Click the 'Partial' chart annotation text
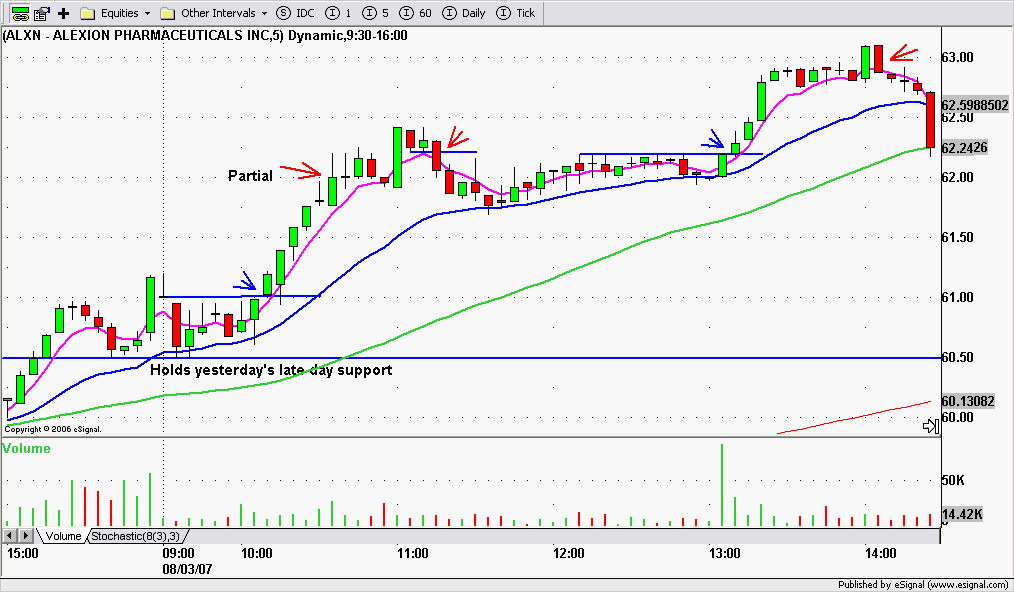This screenshot has height=592, width=1014. pyautogui.click(x=250, y=176)
